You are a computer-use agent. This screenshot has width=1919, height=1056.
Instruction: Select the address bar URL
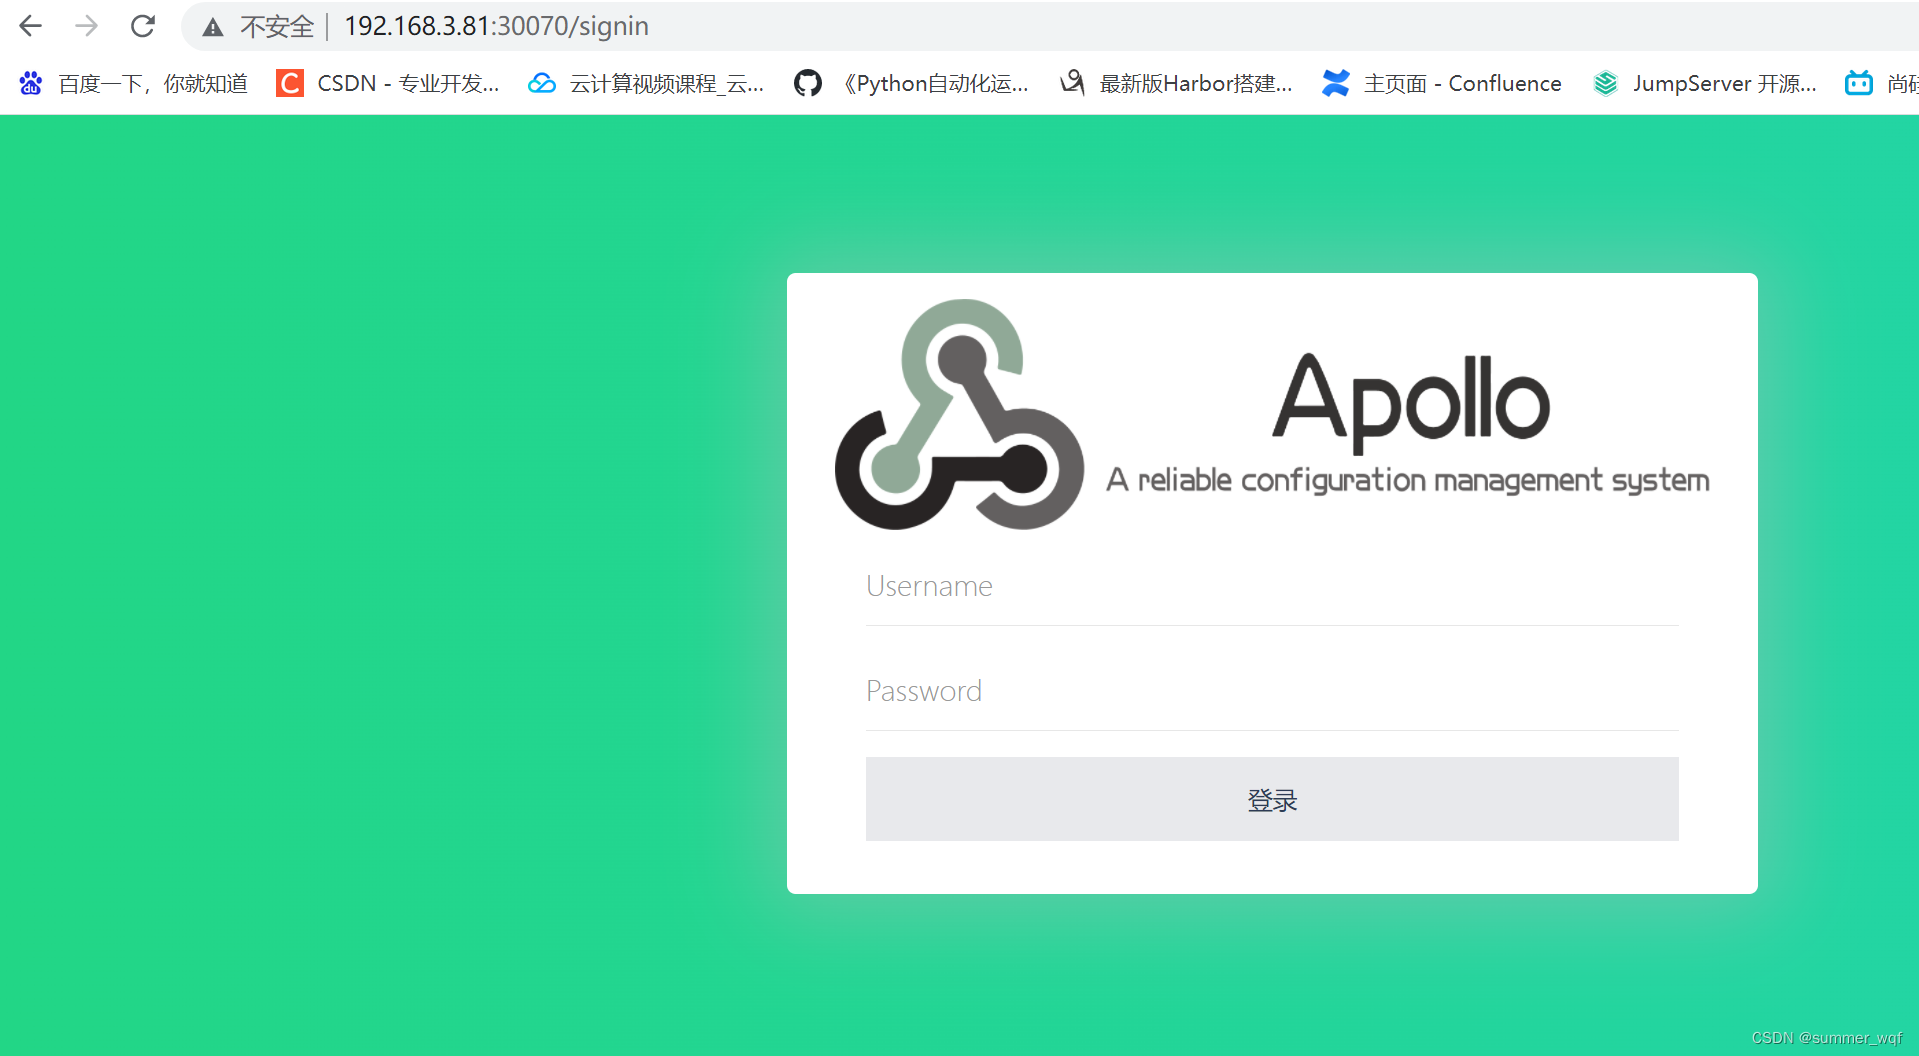(495, 26)
